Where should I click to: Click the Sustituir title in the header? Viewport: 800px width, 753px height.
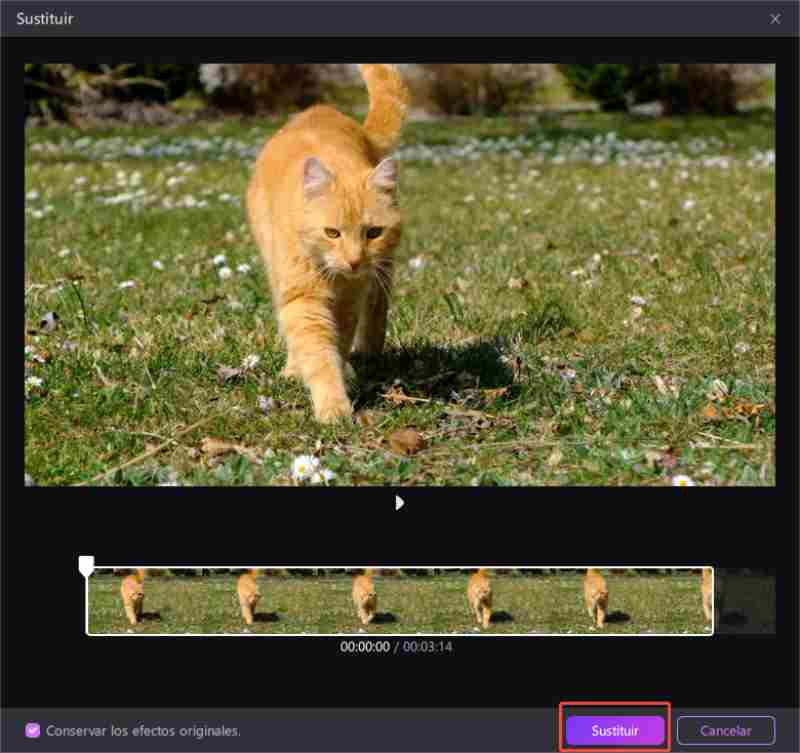click(x=44, y=19)
